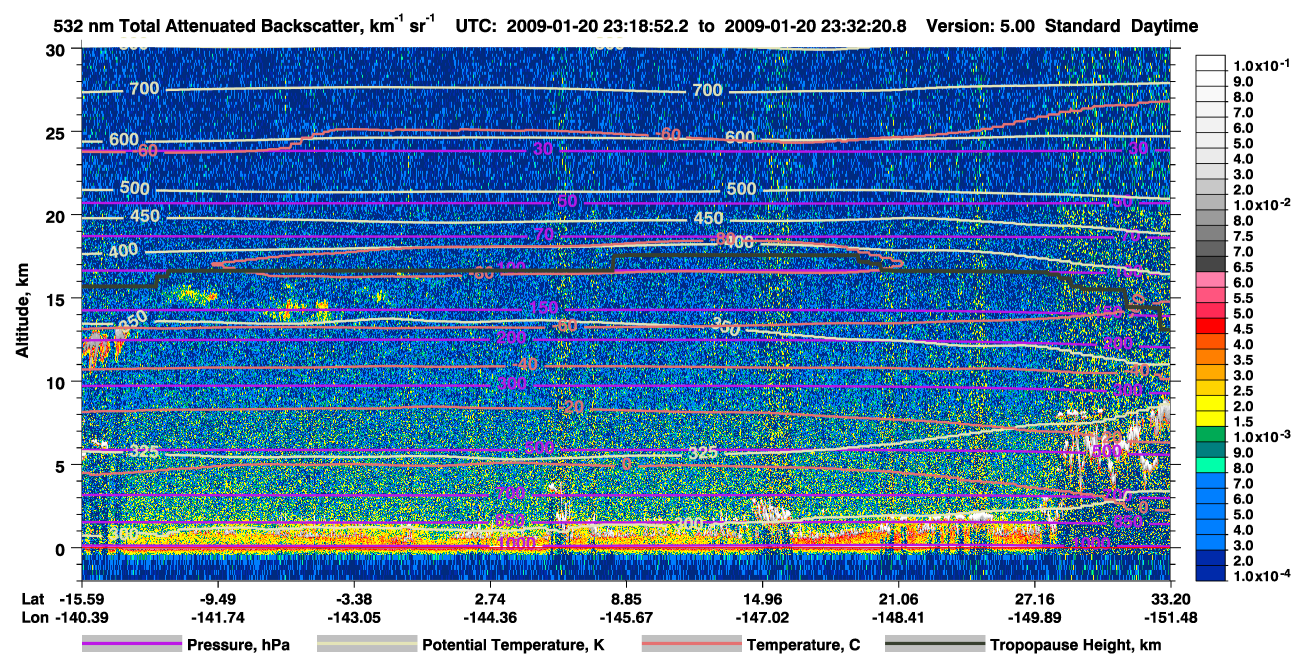This screenshot has height=667, width=1300.
Task: Click the Potential Temperature, K legend label
Action: tap(513, 645)
